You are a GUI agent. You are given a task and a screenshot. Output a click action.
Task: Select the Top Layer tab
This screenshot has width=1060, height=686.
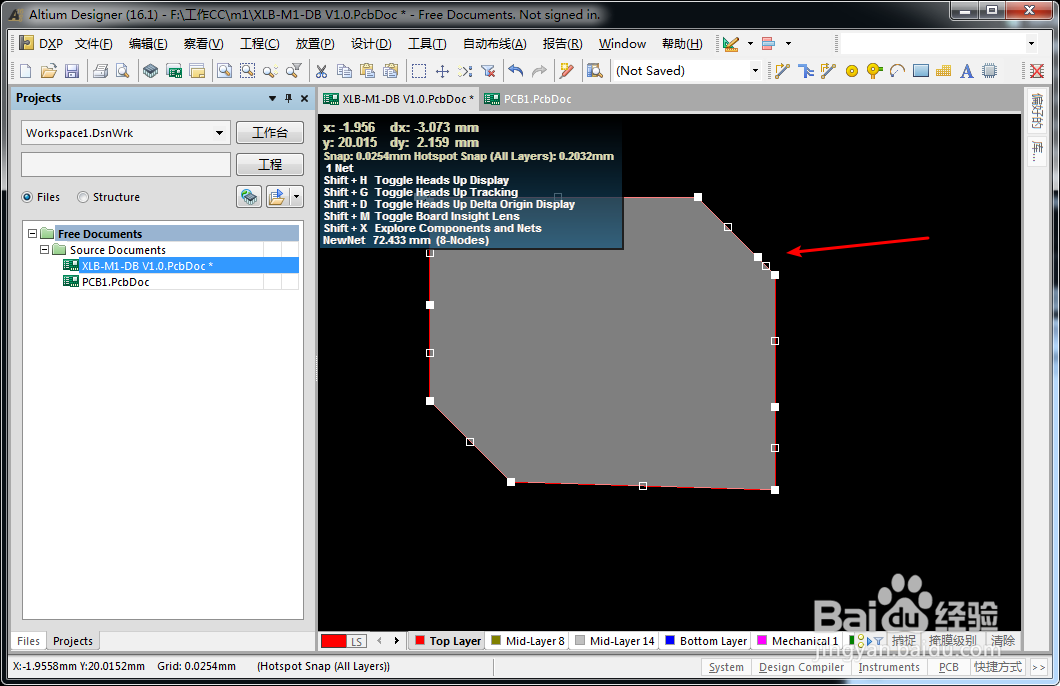click(x=448, y=641)
